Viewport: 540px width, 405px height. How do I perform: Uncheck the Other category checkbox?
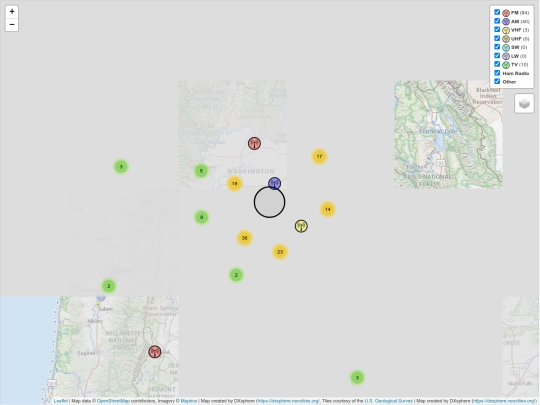click(497, 81)
